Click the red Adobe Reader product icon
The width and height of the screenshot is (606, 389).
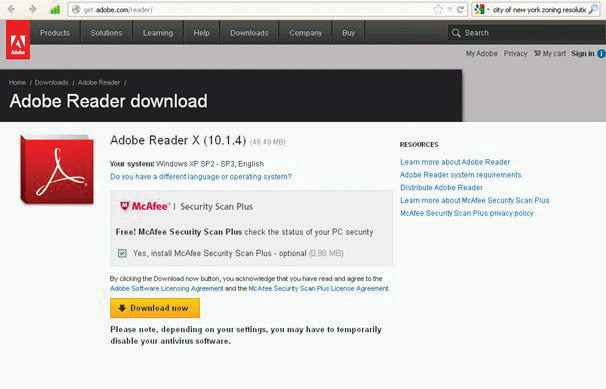[57, 169]
